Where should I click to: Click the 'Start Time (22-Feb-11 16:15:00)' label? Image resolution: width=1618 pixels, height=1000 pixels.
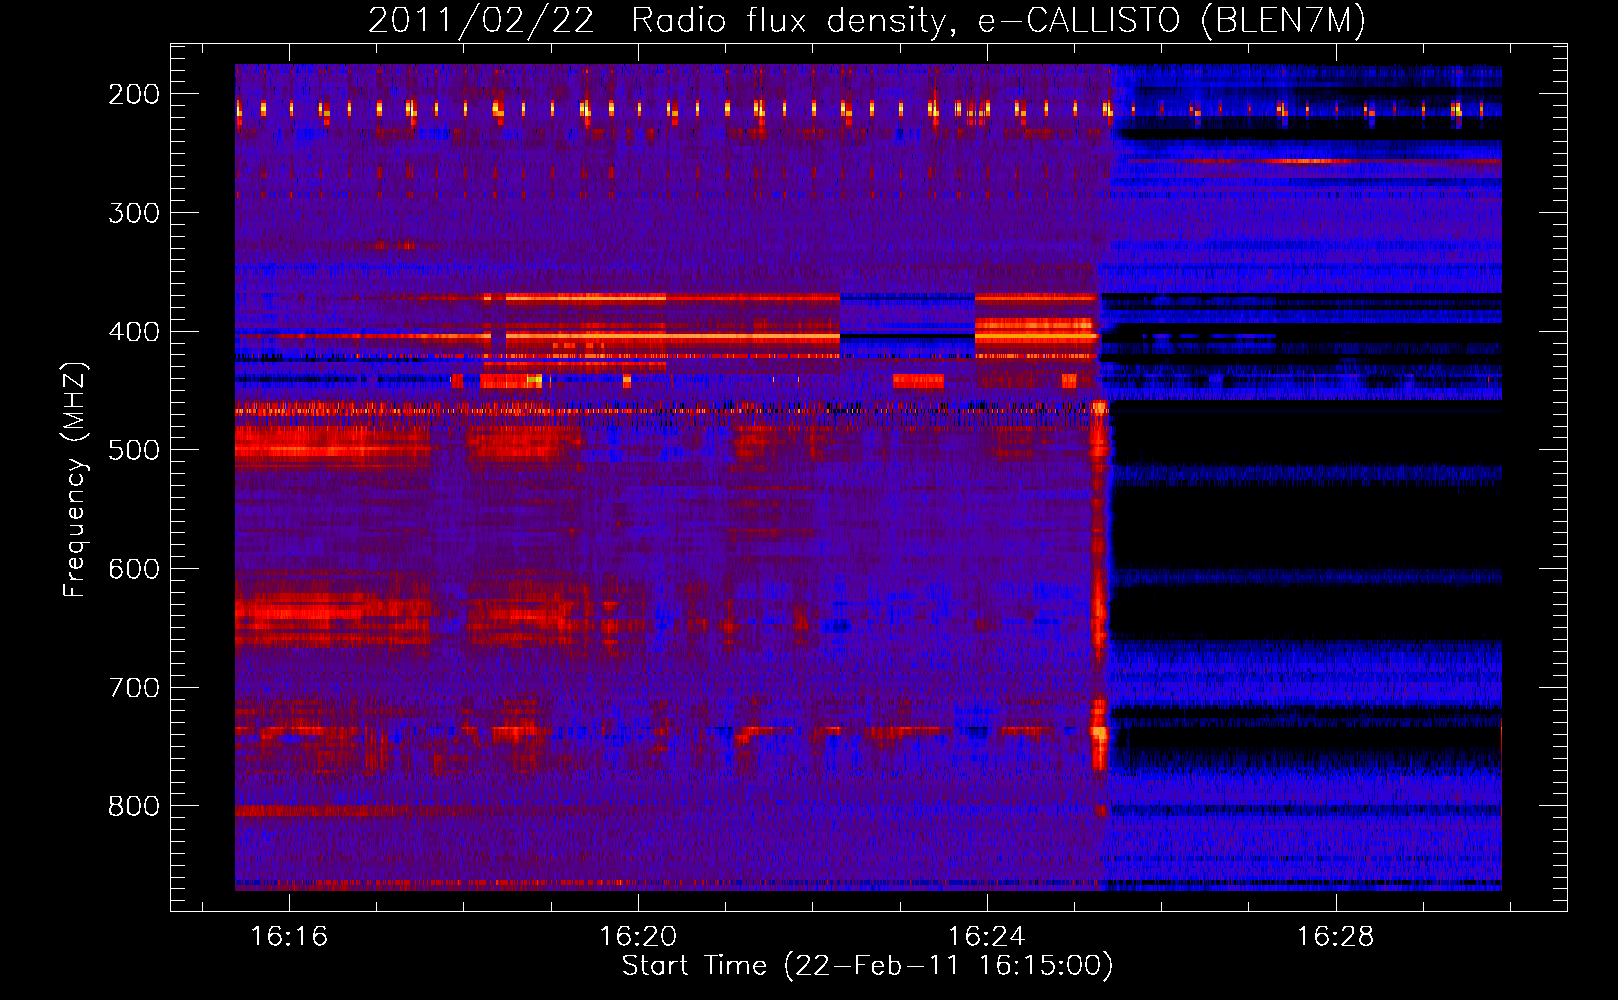[868, 966]
